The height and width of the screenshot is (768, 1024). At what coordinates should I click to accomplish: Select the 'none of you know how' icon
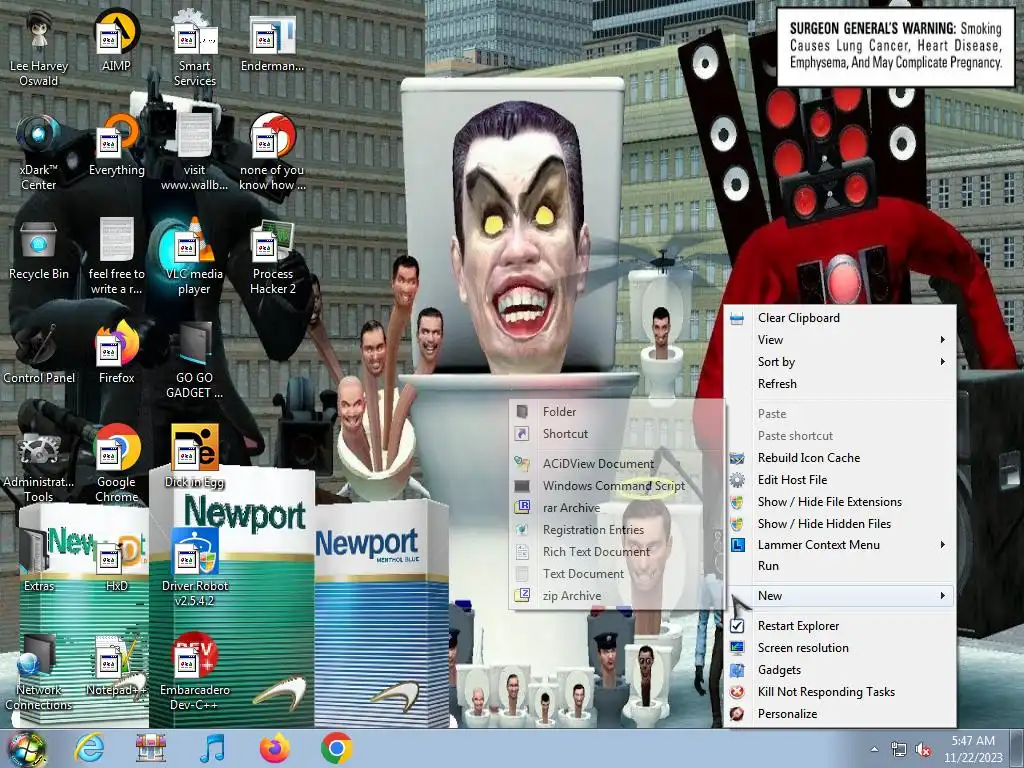pos(272,153)
